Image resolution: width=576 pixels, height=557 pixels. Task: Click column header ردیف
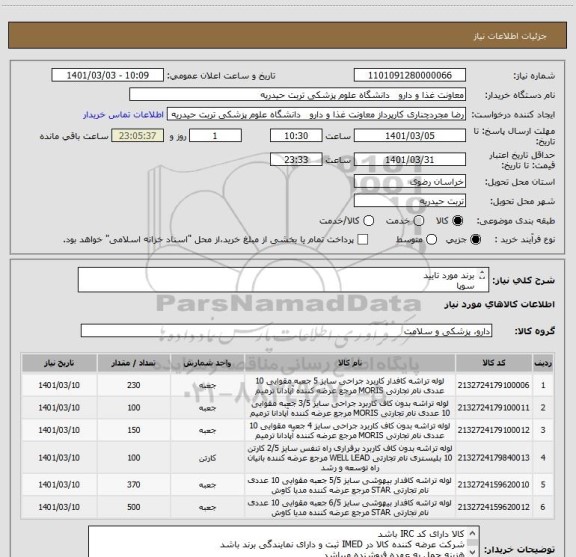[x=543, y=363]
